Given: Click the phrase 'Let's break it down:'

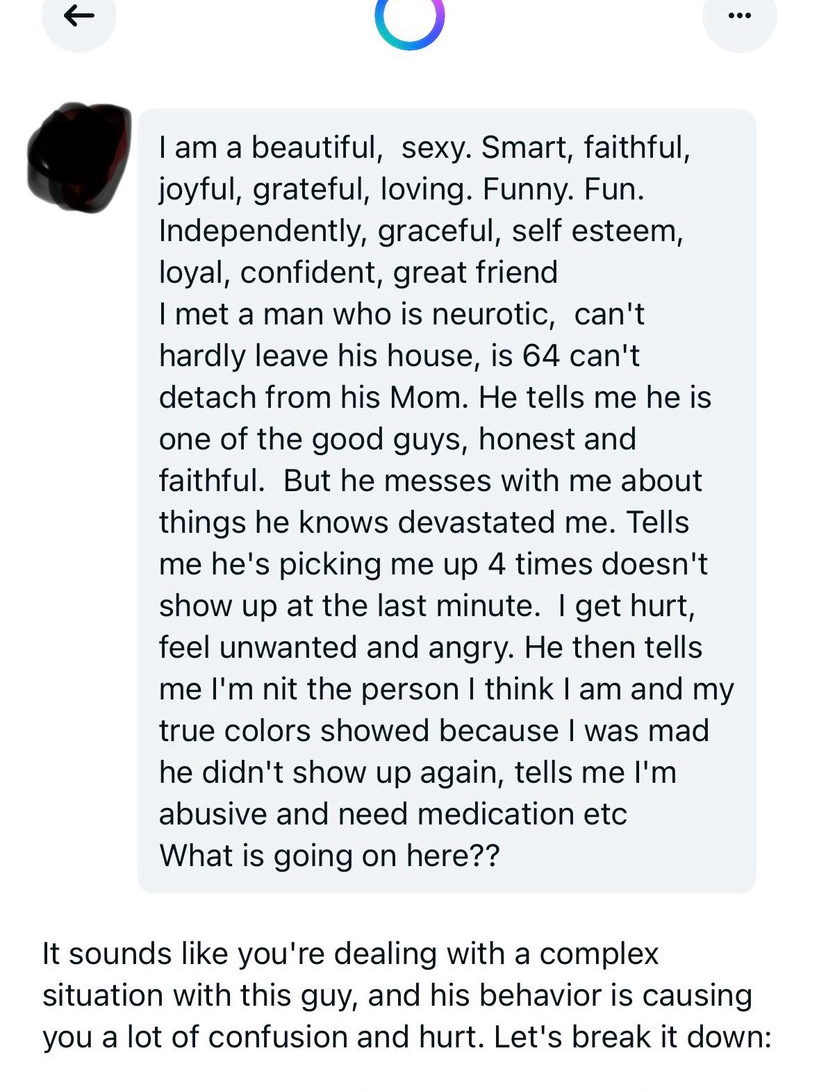Looking at the screenshot, I should [632, 1037].
